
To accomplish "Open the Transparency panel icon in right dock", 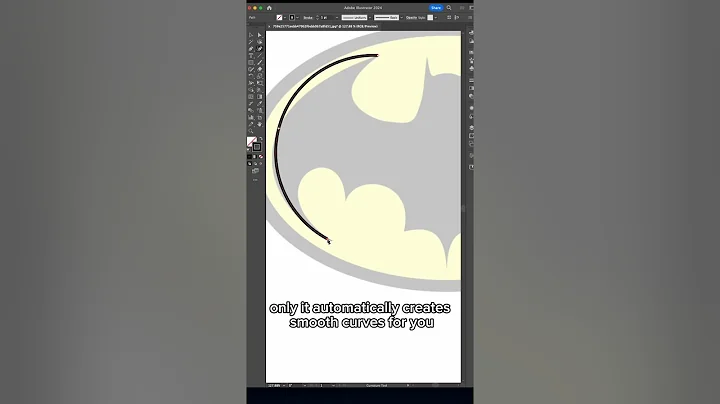I will pyautogui.click(x=471, y=96).
